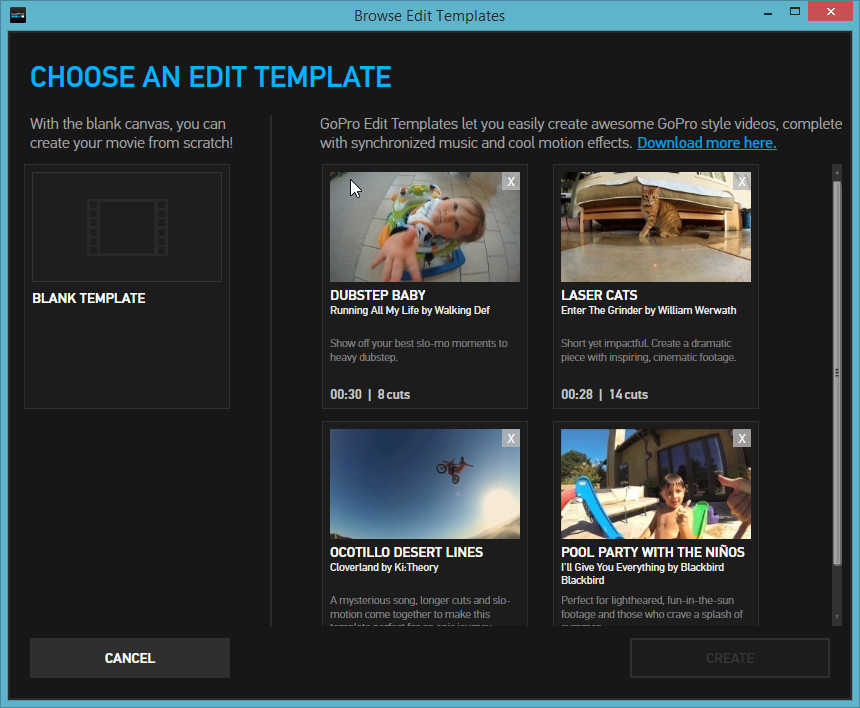
Task: Click the CHOOSE AN EDIT TEMPLATE heading
Action: [x=211, y=77]
